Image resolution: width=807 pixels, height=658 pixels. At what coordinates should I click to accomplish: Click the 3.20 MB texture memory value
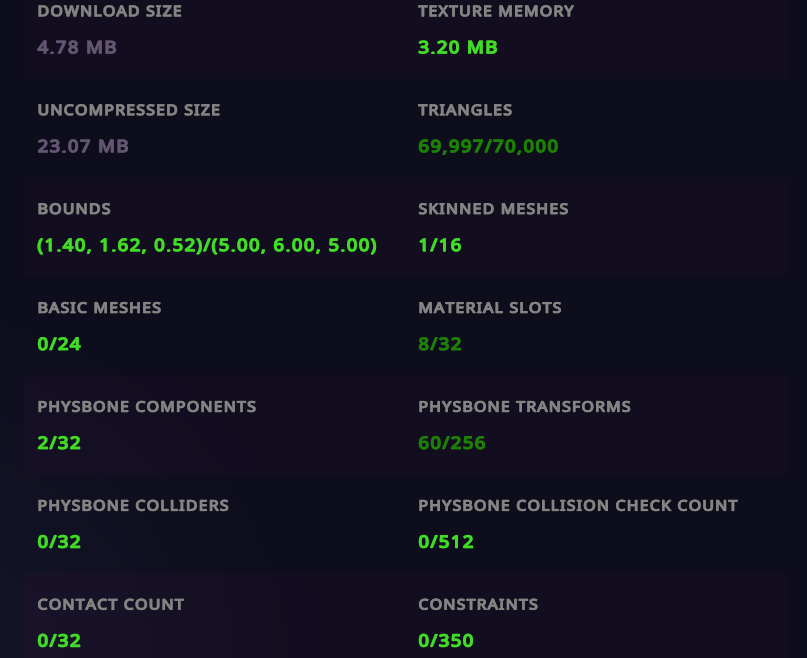click(458, 47)
